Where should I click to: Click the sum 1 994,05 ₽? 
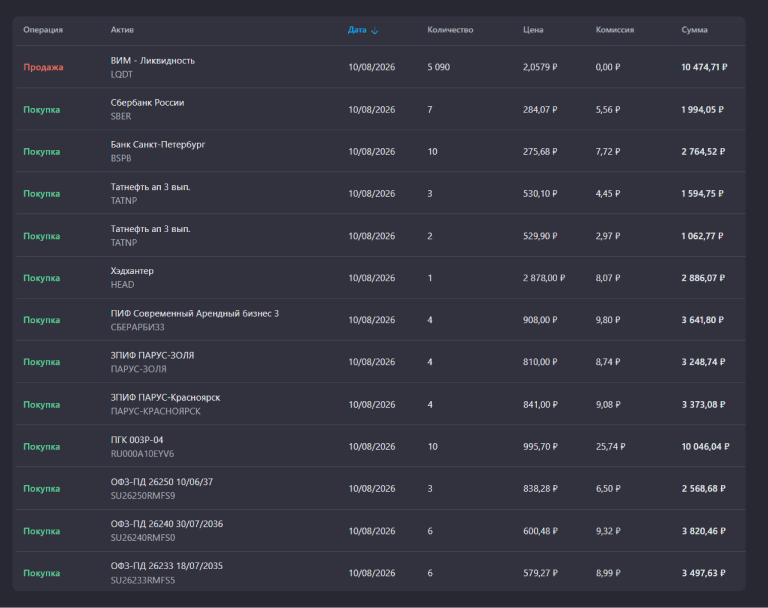tap(702, 110)
